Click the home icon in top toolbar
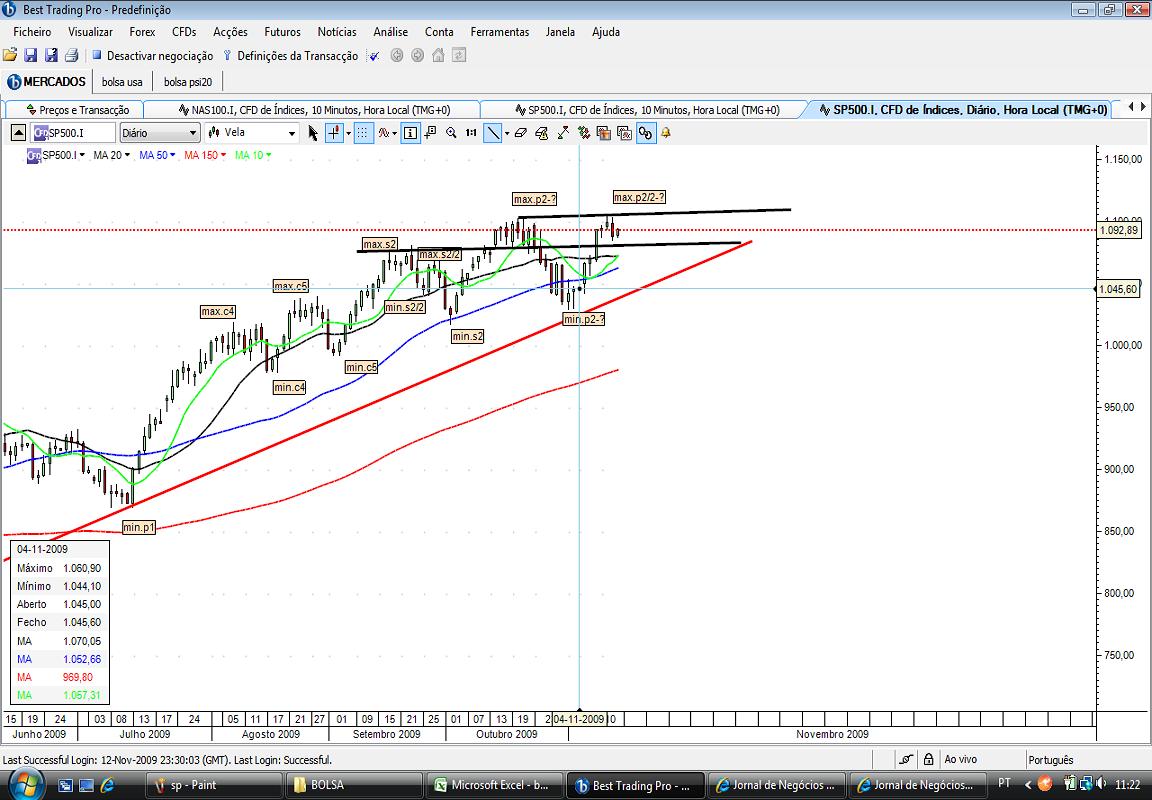Image resolution: width=1152 pixels, height=800 pixels. point(438,56)
